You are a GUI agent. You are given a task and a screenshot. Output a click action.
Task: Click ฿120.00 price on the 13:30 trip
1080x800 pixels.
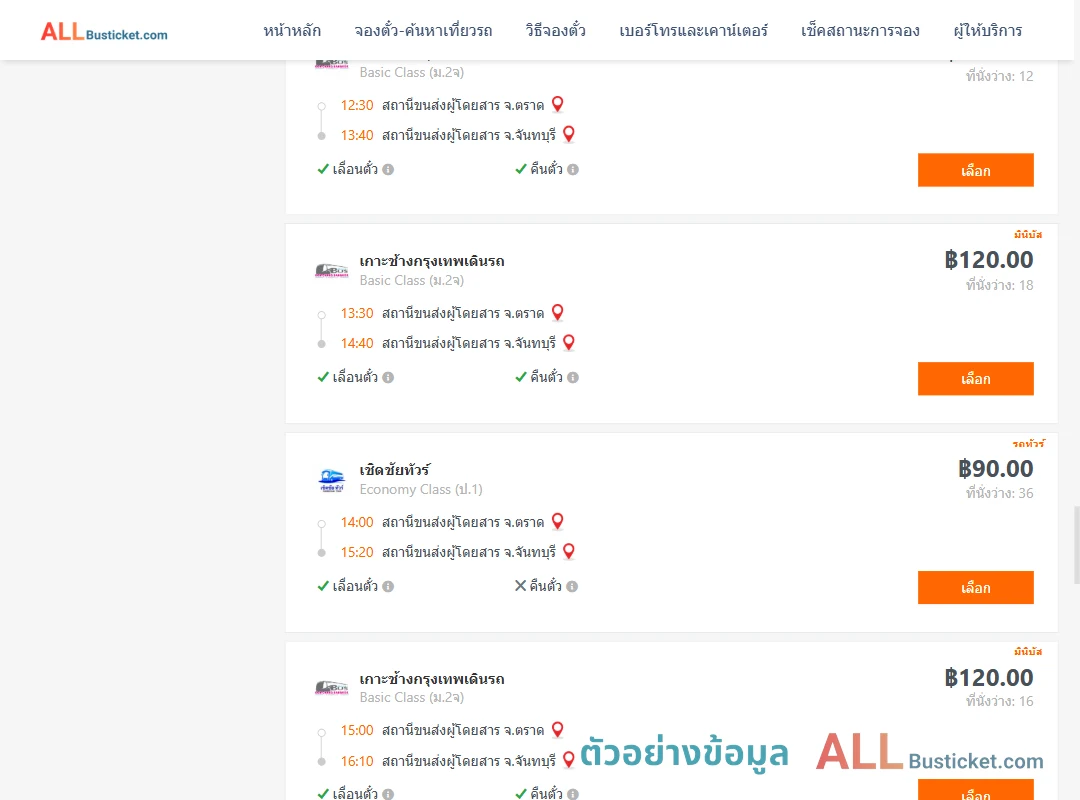pyautogui.click(x=988, y=260)
